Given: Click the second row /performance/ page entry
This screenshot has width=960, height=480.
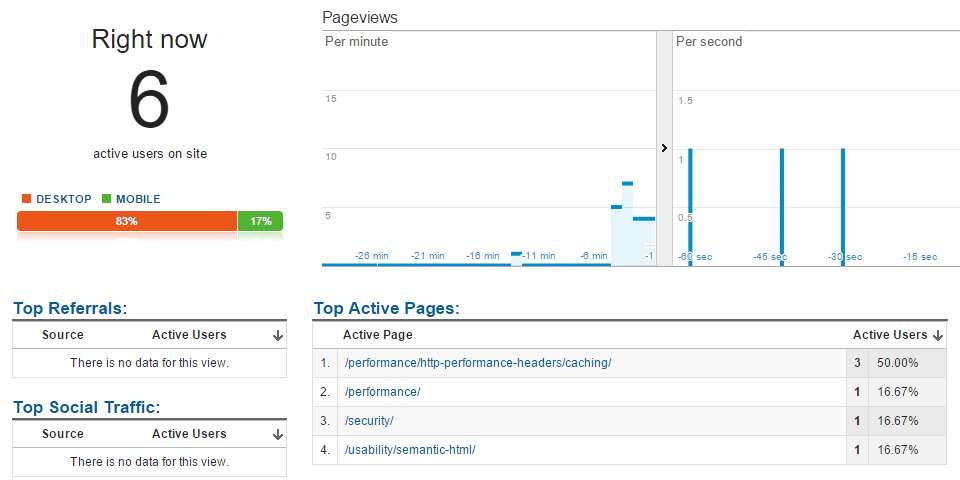Looking at the screenshot, I should click(x=381, y=392).
